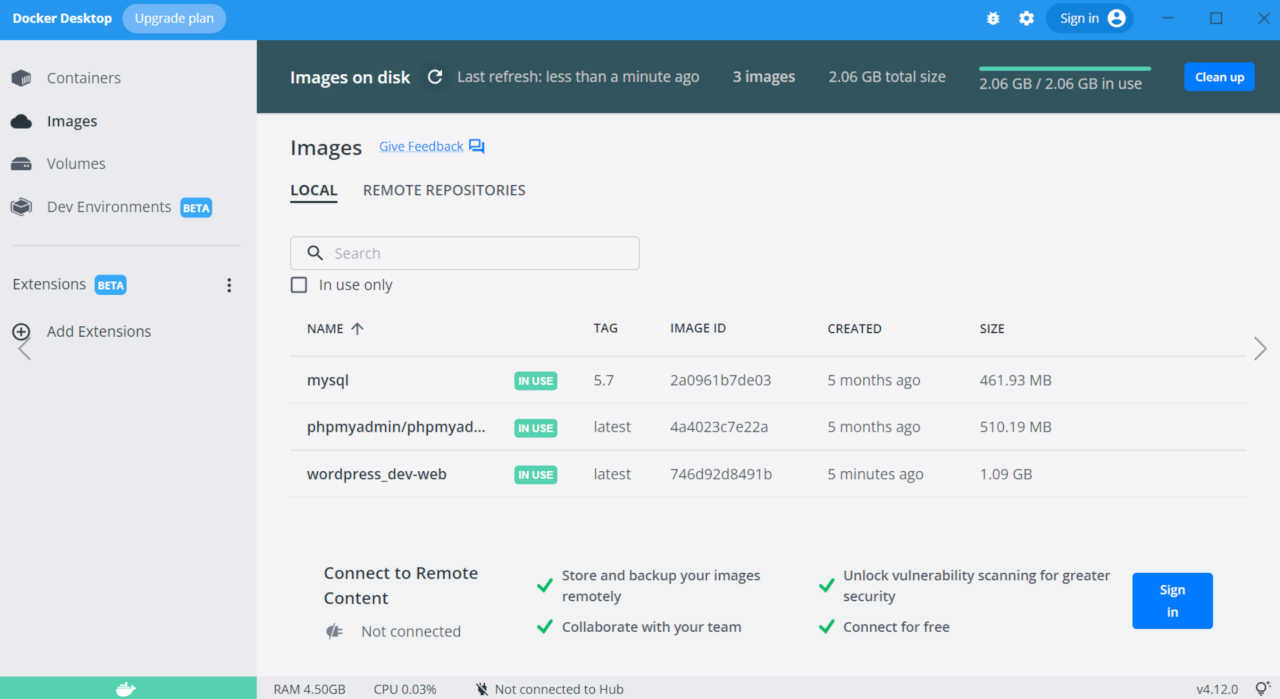Minimize the Docker Desktop window
1280x699 pixels.
(x=1169, y=18)
